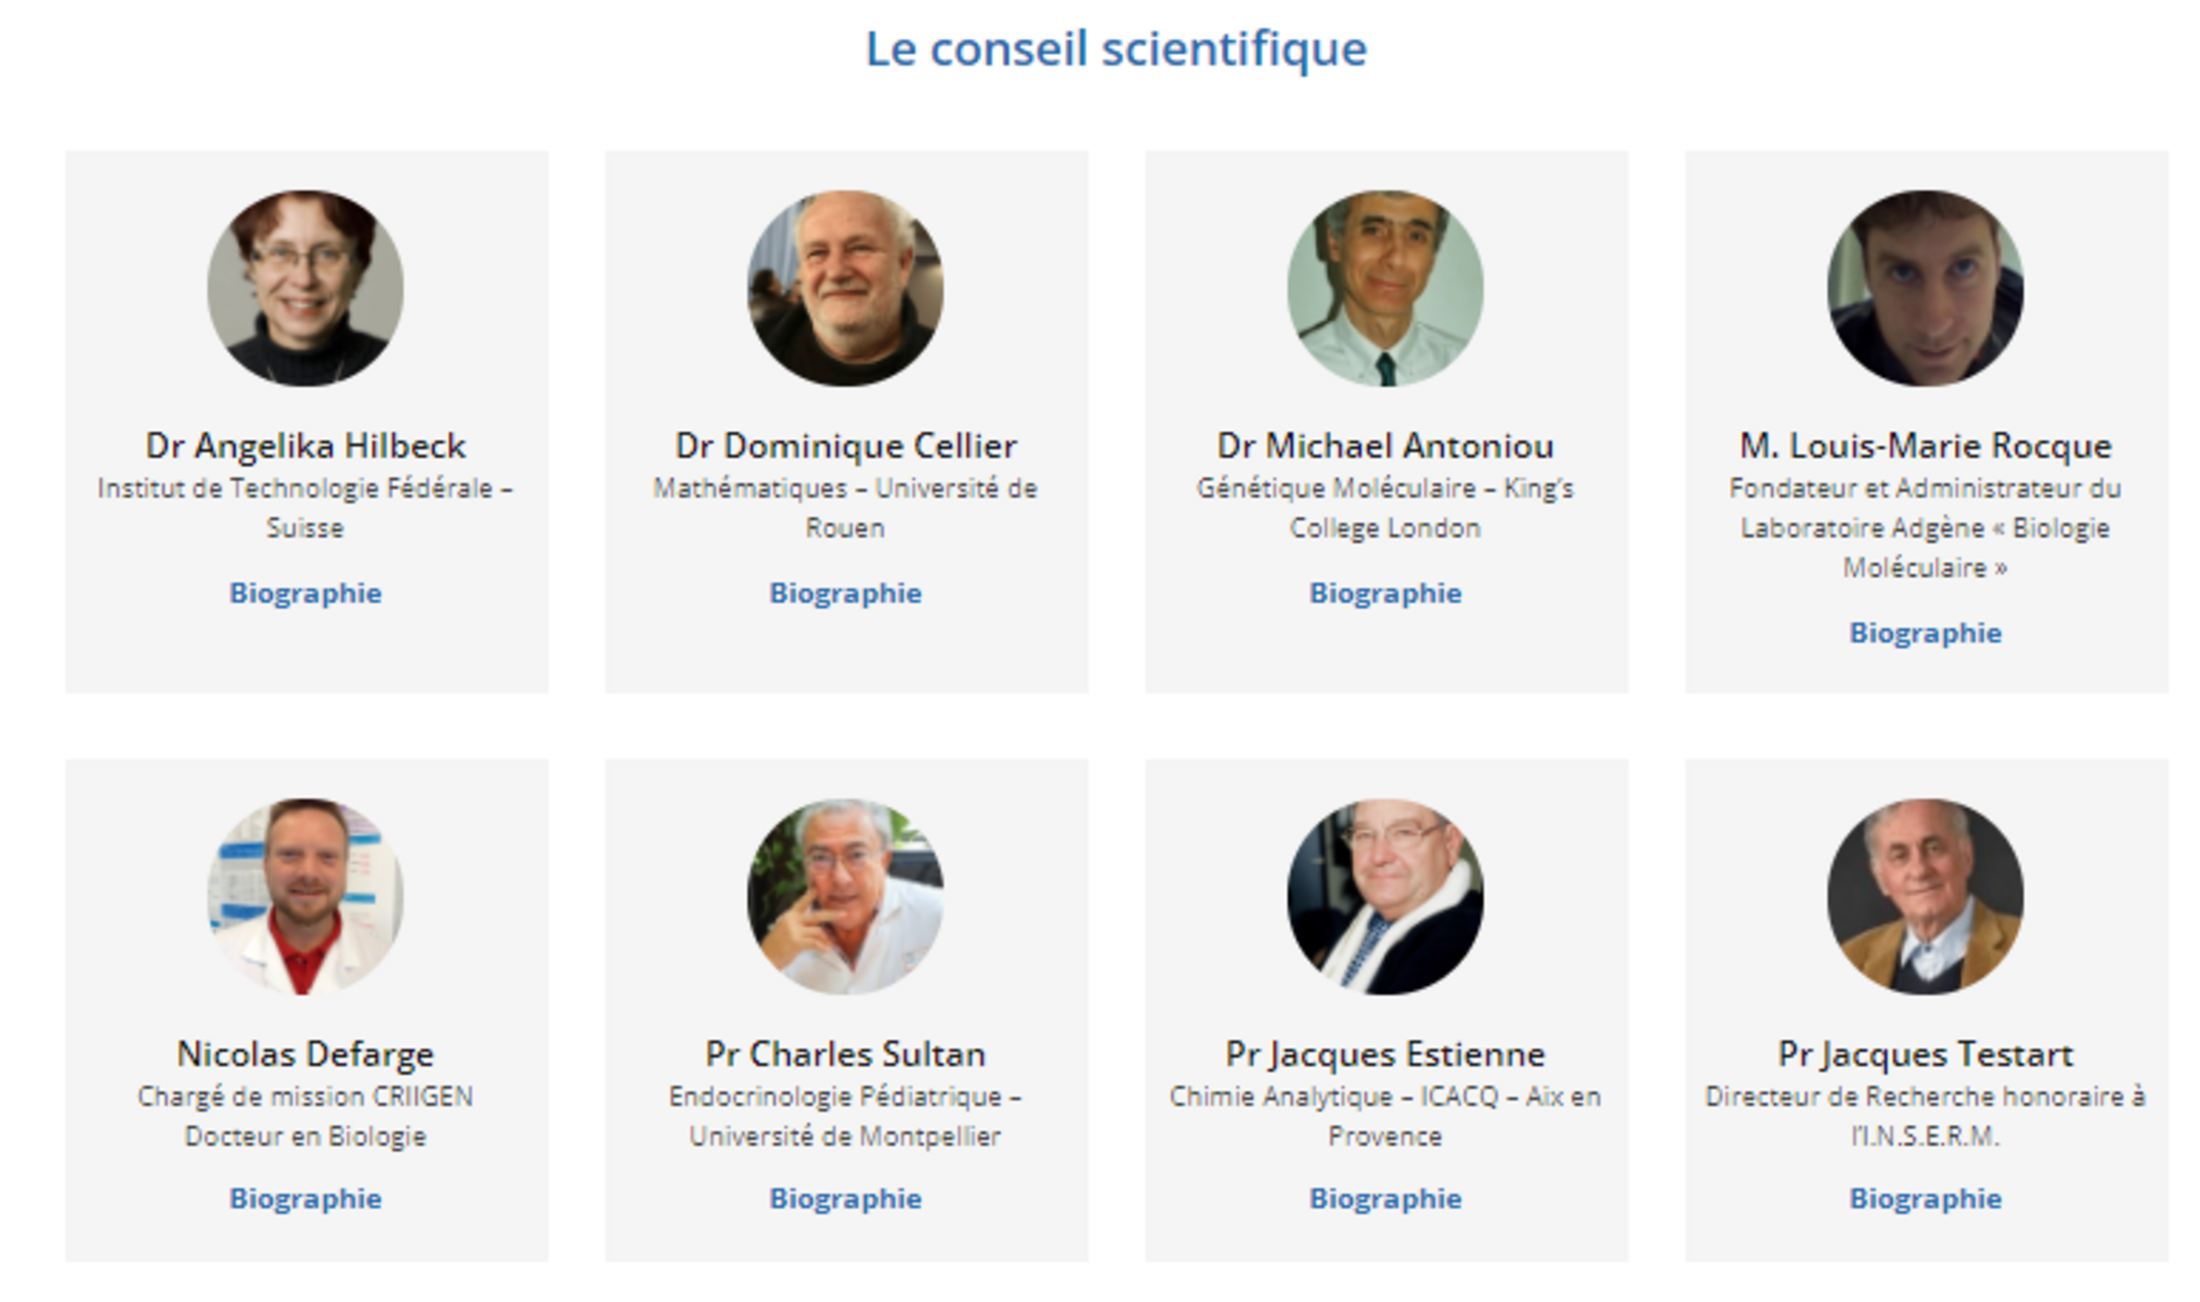Click the photo above Pr Jacques Estienne's name
The height and width of the screenshot is (1302, 2200).
[1385, 896]
